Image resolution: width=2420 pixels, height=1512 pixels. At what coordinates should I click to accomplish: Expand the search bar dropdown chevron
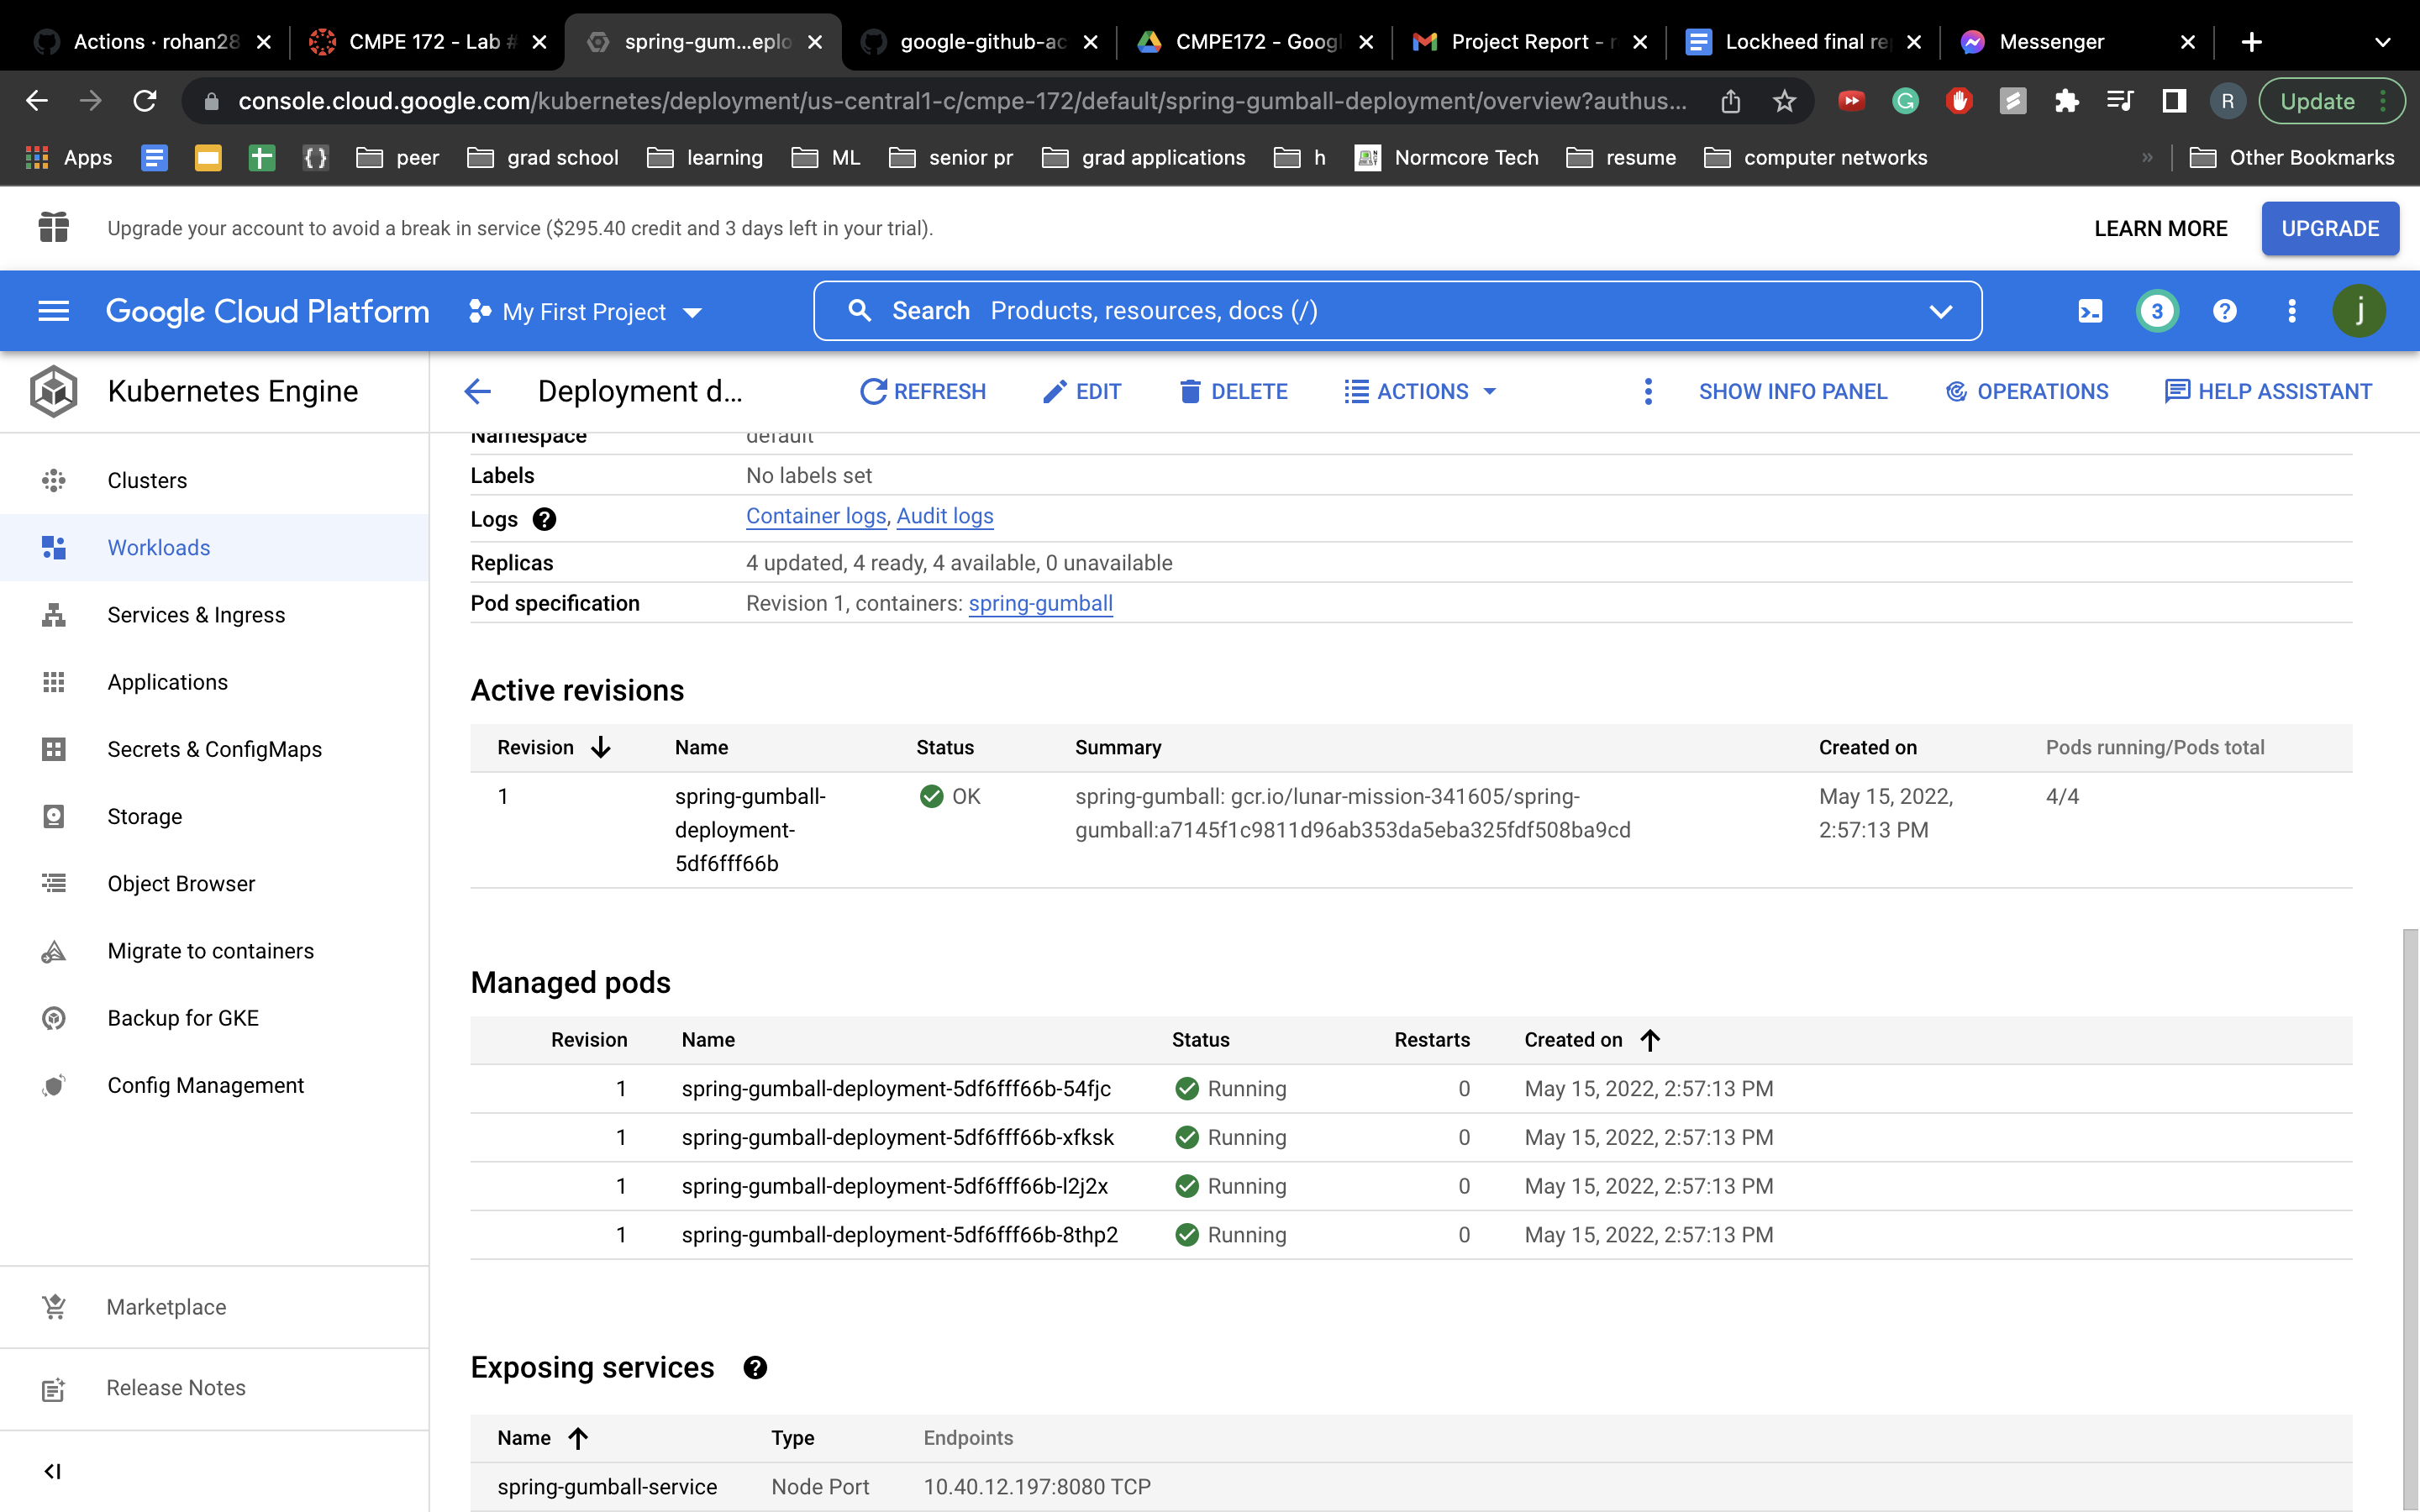tap(1940, 311)
